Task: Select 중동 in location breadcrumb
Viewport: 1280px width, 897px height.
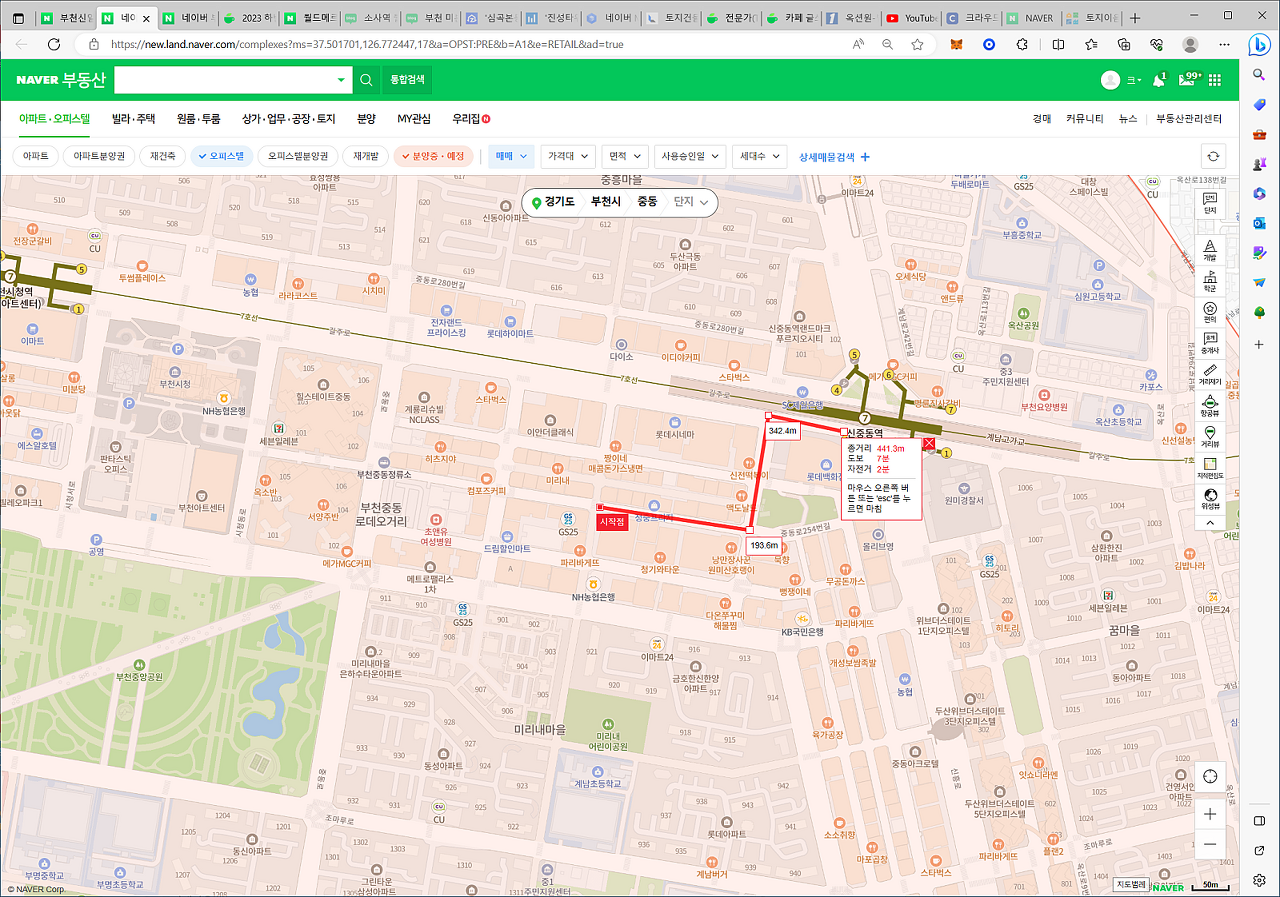Action: [x=647, y=202]
